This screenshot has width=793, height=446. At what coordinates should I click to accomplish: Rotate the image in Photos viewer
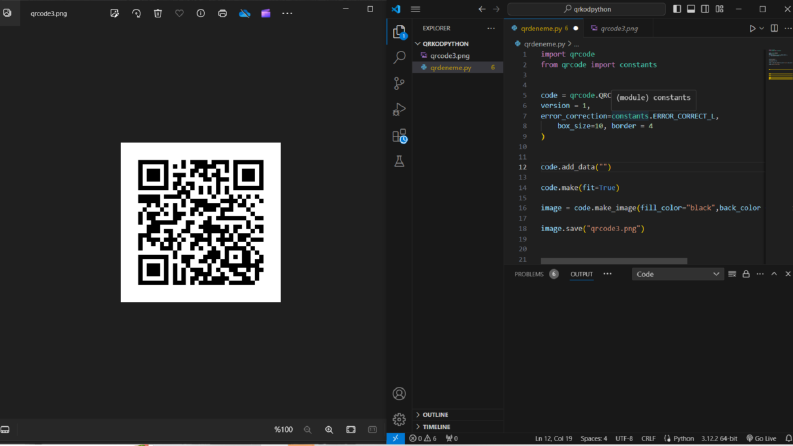tap(136, 14)
